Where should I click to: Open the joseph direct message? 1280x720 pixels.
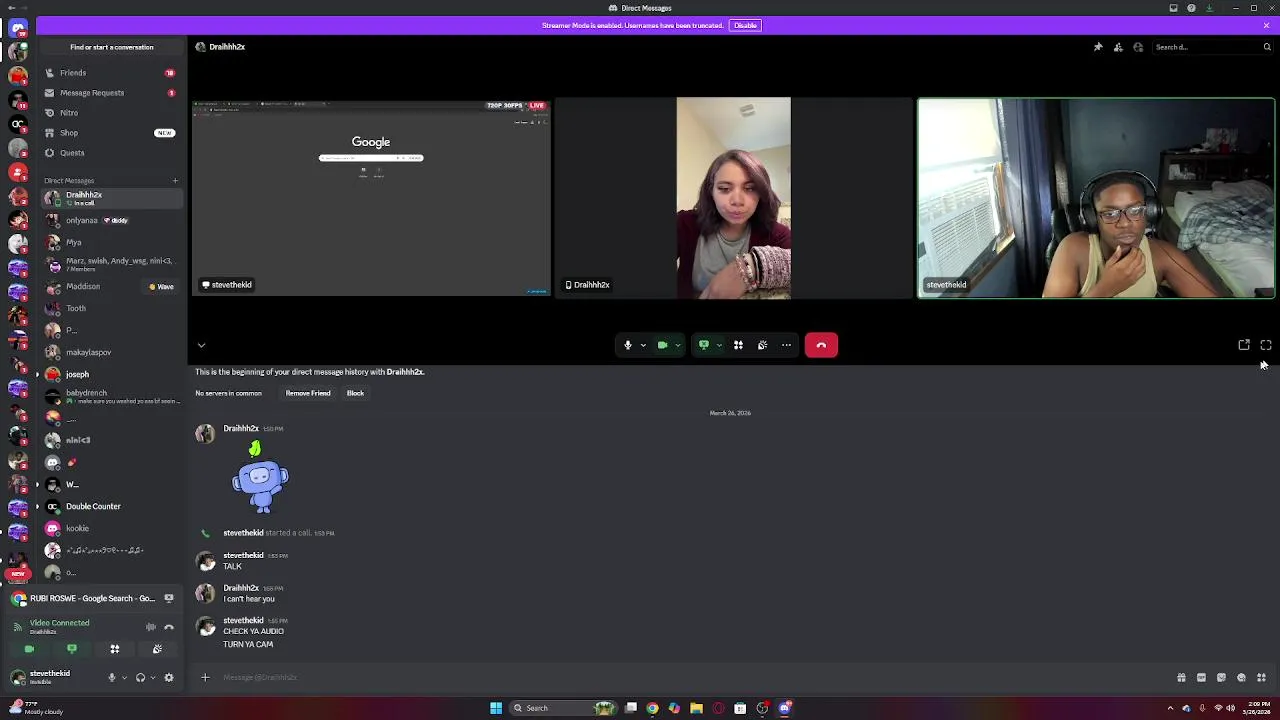click(111, 374)
